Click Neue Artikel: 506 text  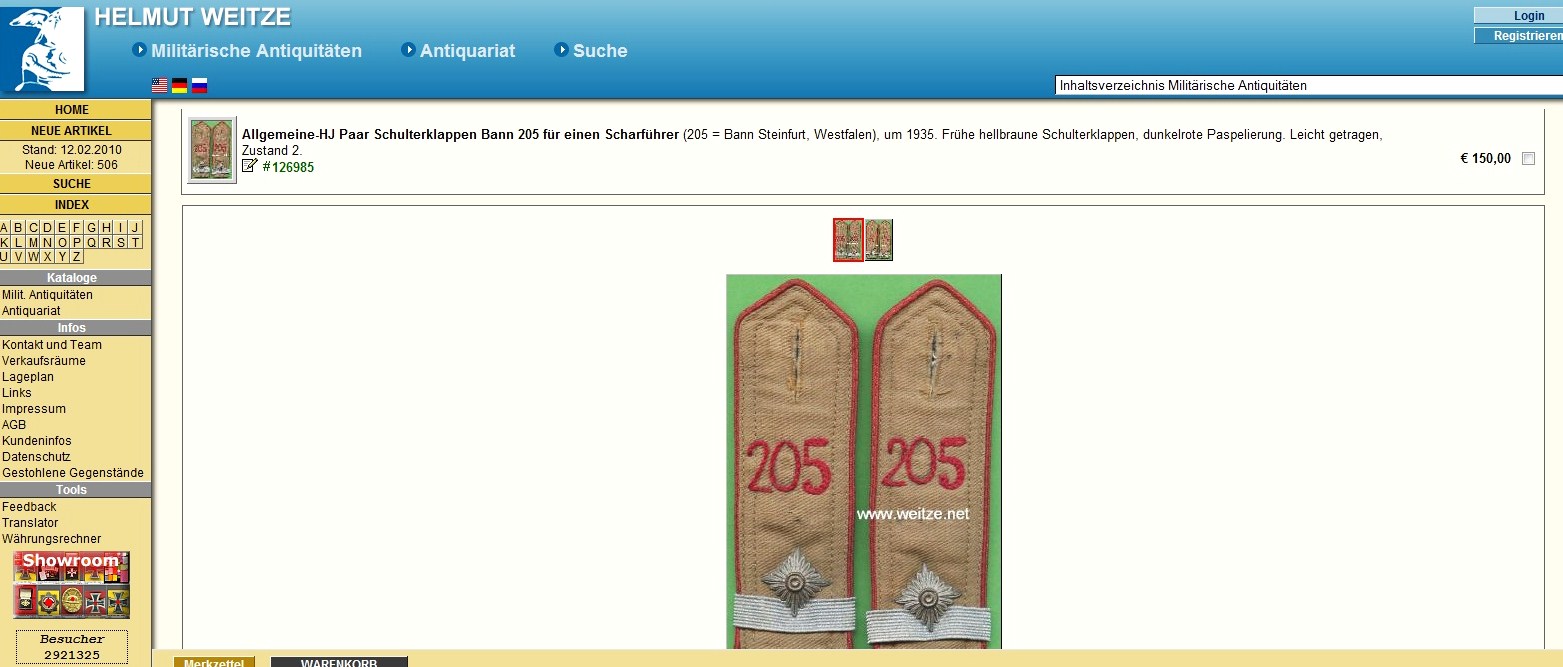coord(71,165)
